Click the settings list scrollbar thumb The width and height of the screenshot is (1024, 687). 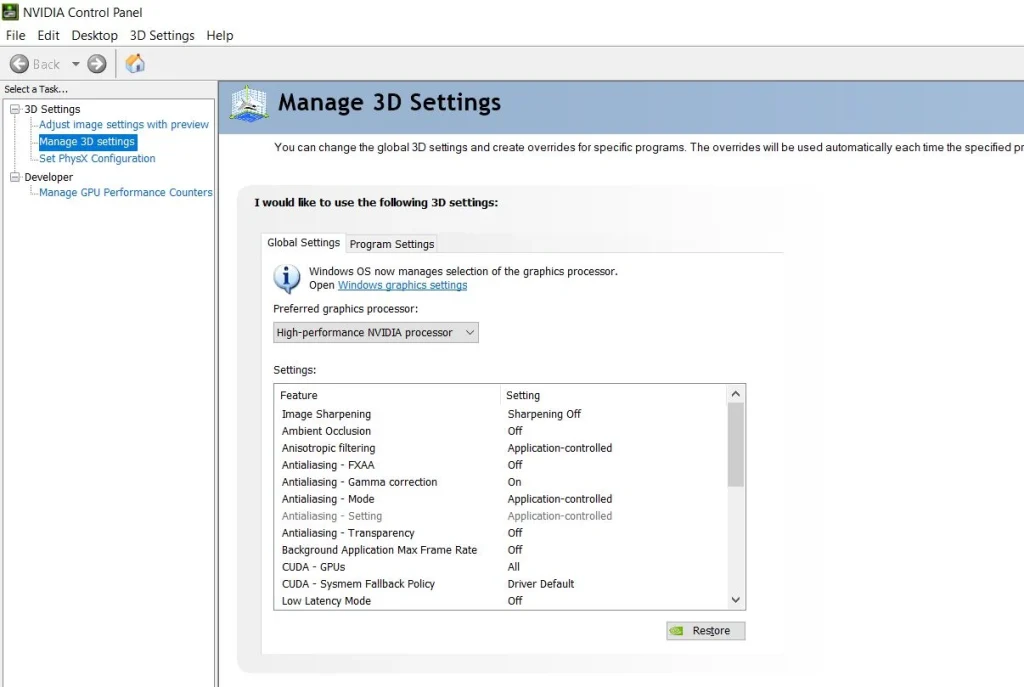[x=735, y=445]
